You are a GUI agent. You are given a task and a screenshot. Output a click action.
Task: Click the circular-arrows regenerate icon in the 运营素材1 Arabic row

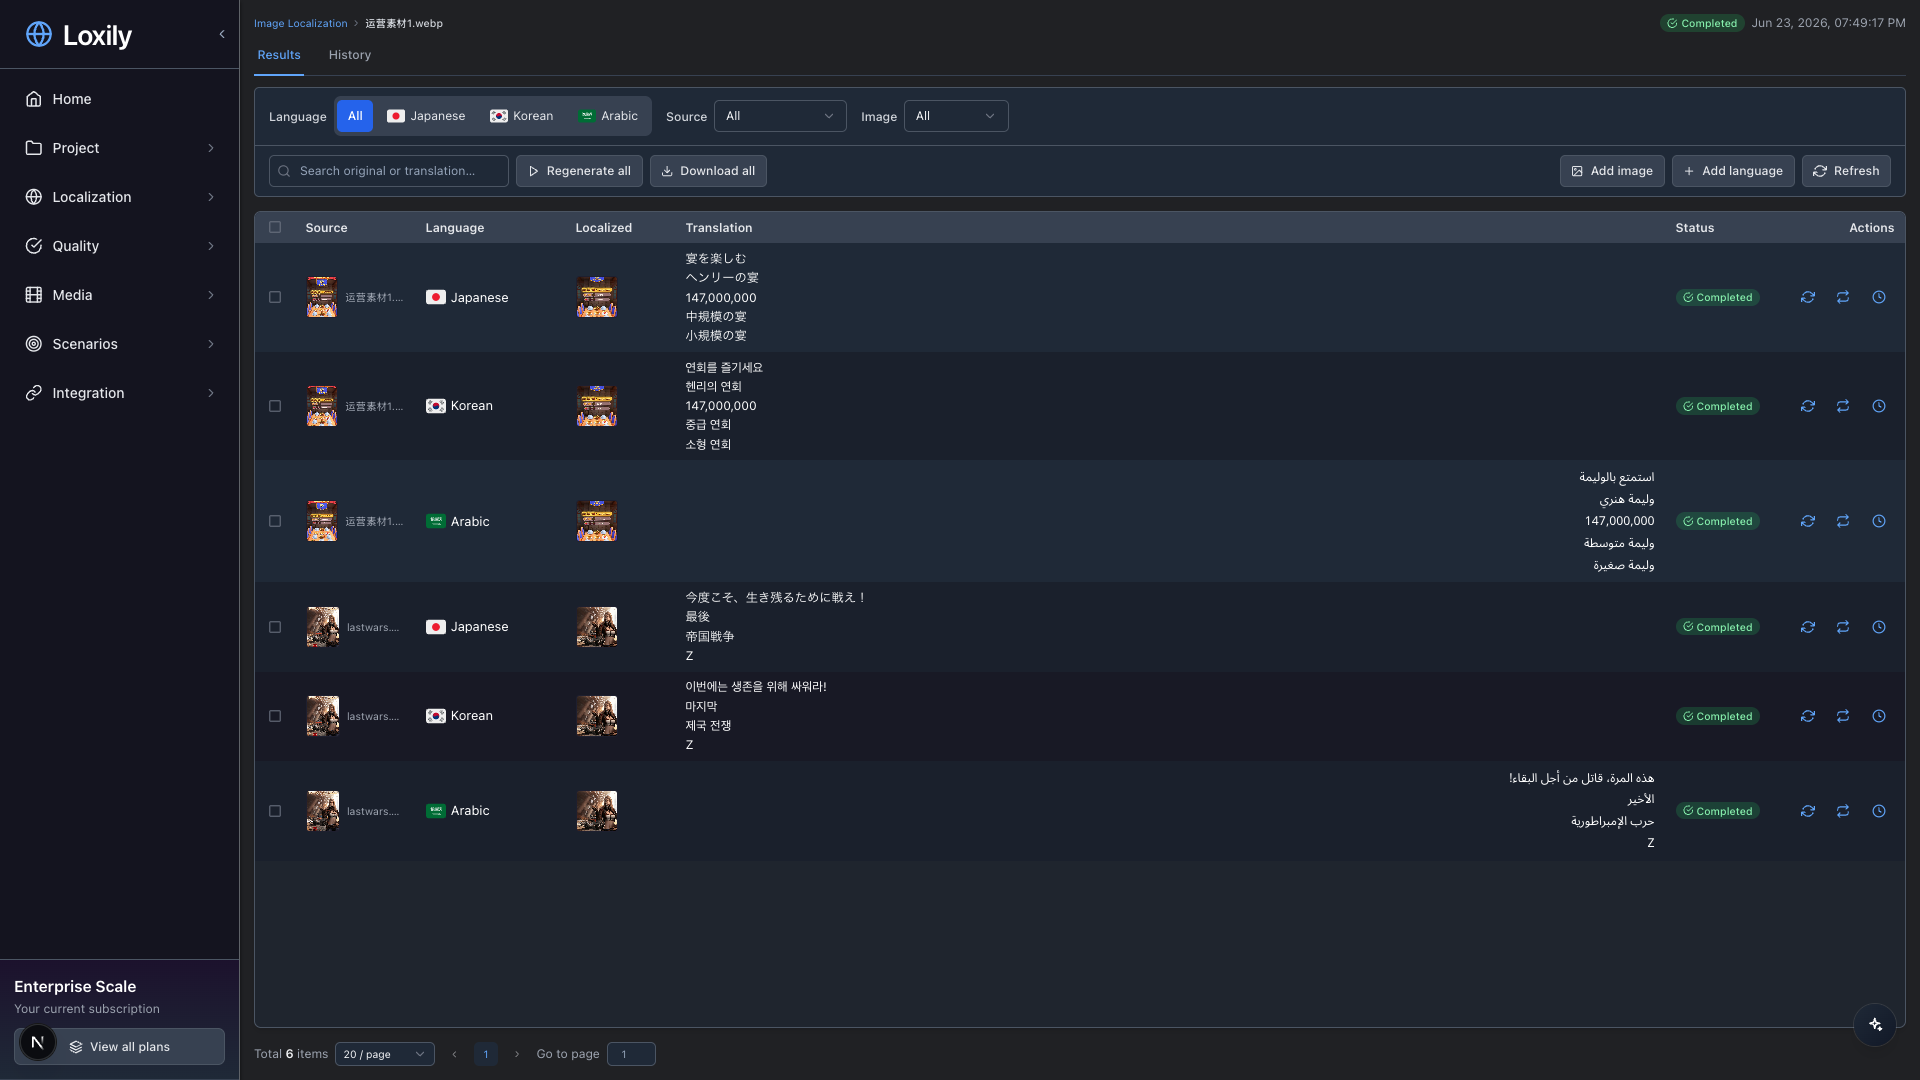(x=1808, y=521)
